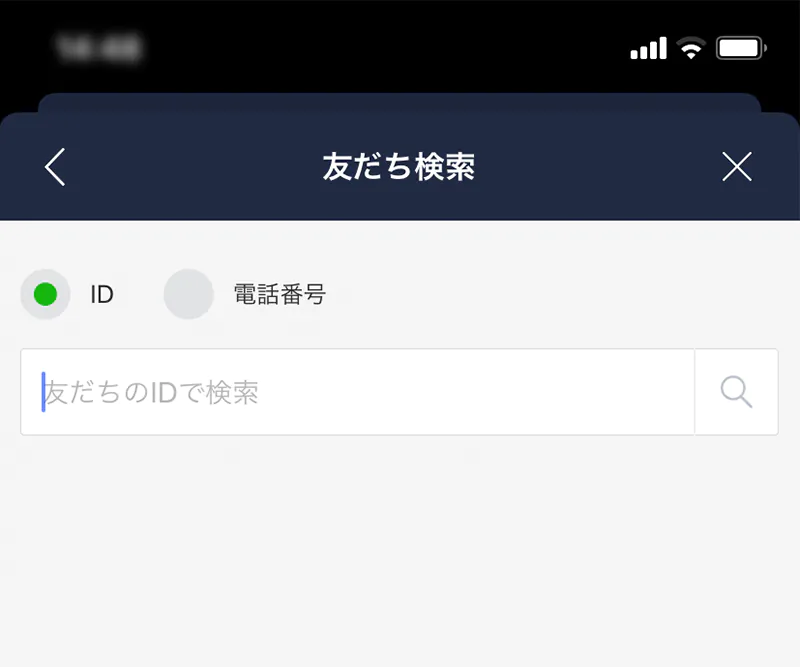
Task: Click the placeholder text 友だちのIDで検索
Action: tap(152, 392)
